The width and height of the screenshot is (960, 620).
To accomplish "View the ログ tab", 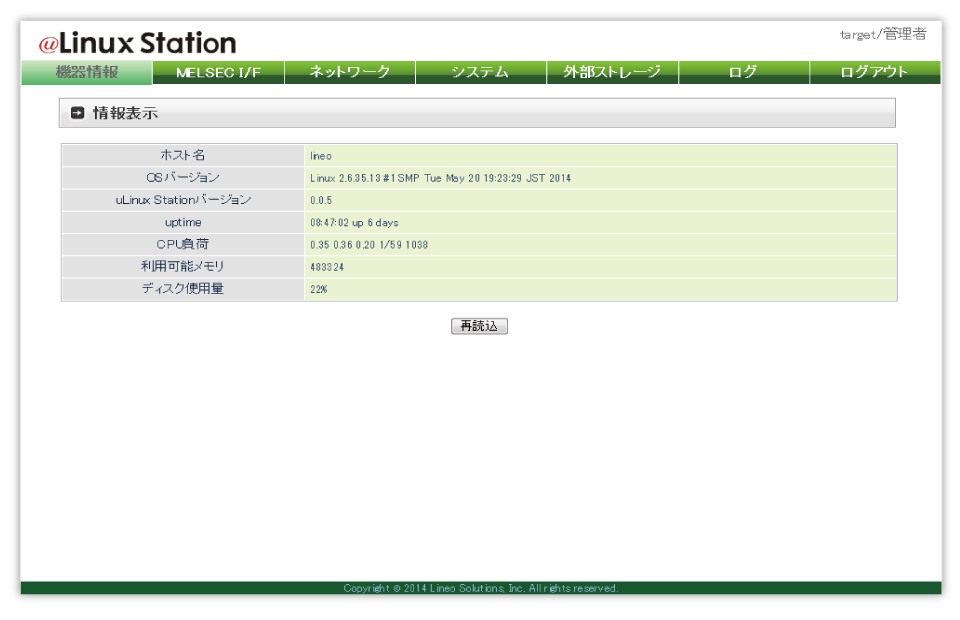I will (743, 72).
